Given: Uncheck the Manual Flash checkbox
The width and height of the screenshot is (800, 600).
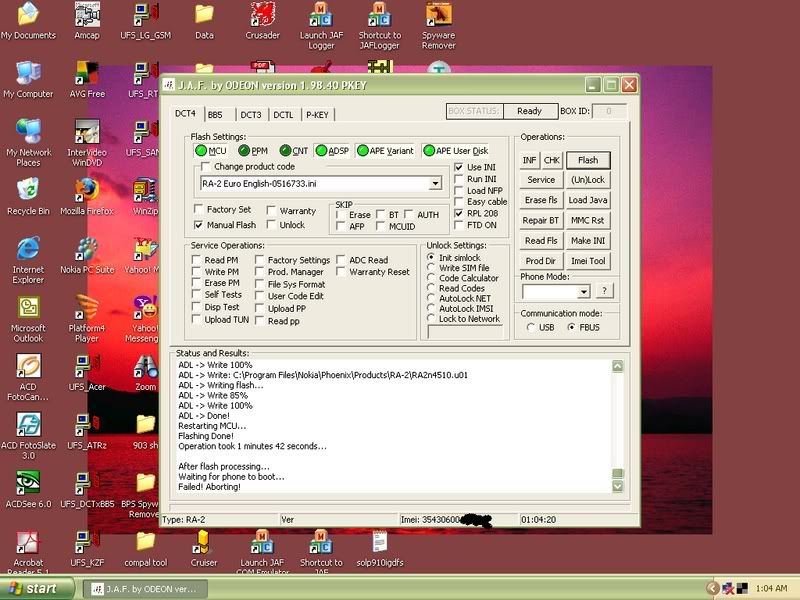Looking at the screenshot, I should [198, 224].
